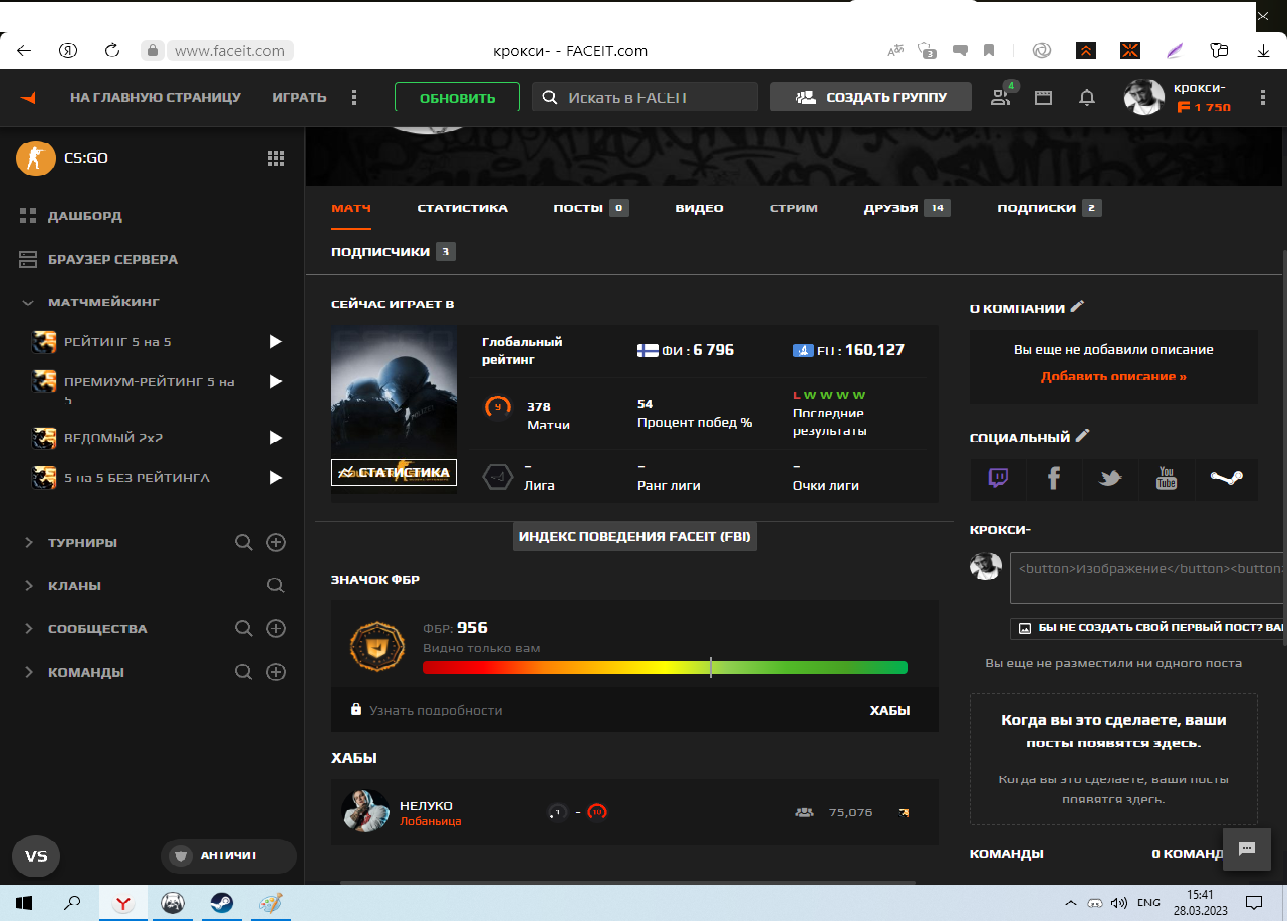The width and height of the screenshot is (1287, 921).
Task: Click the YouTube social icon
Action: (1166, 478)
